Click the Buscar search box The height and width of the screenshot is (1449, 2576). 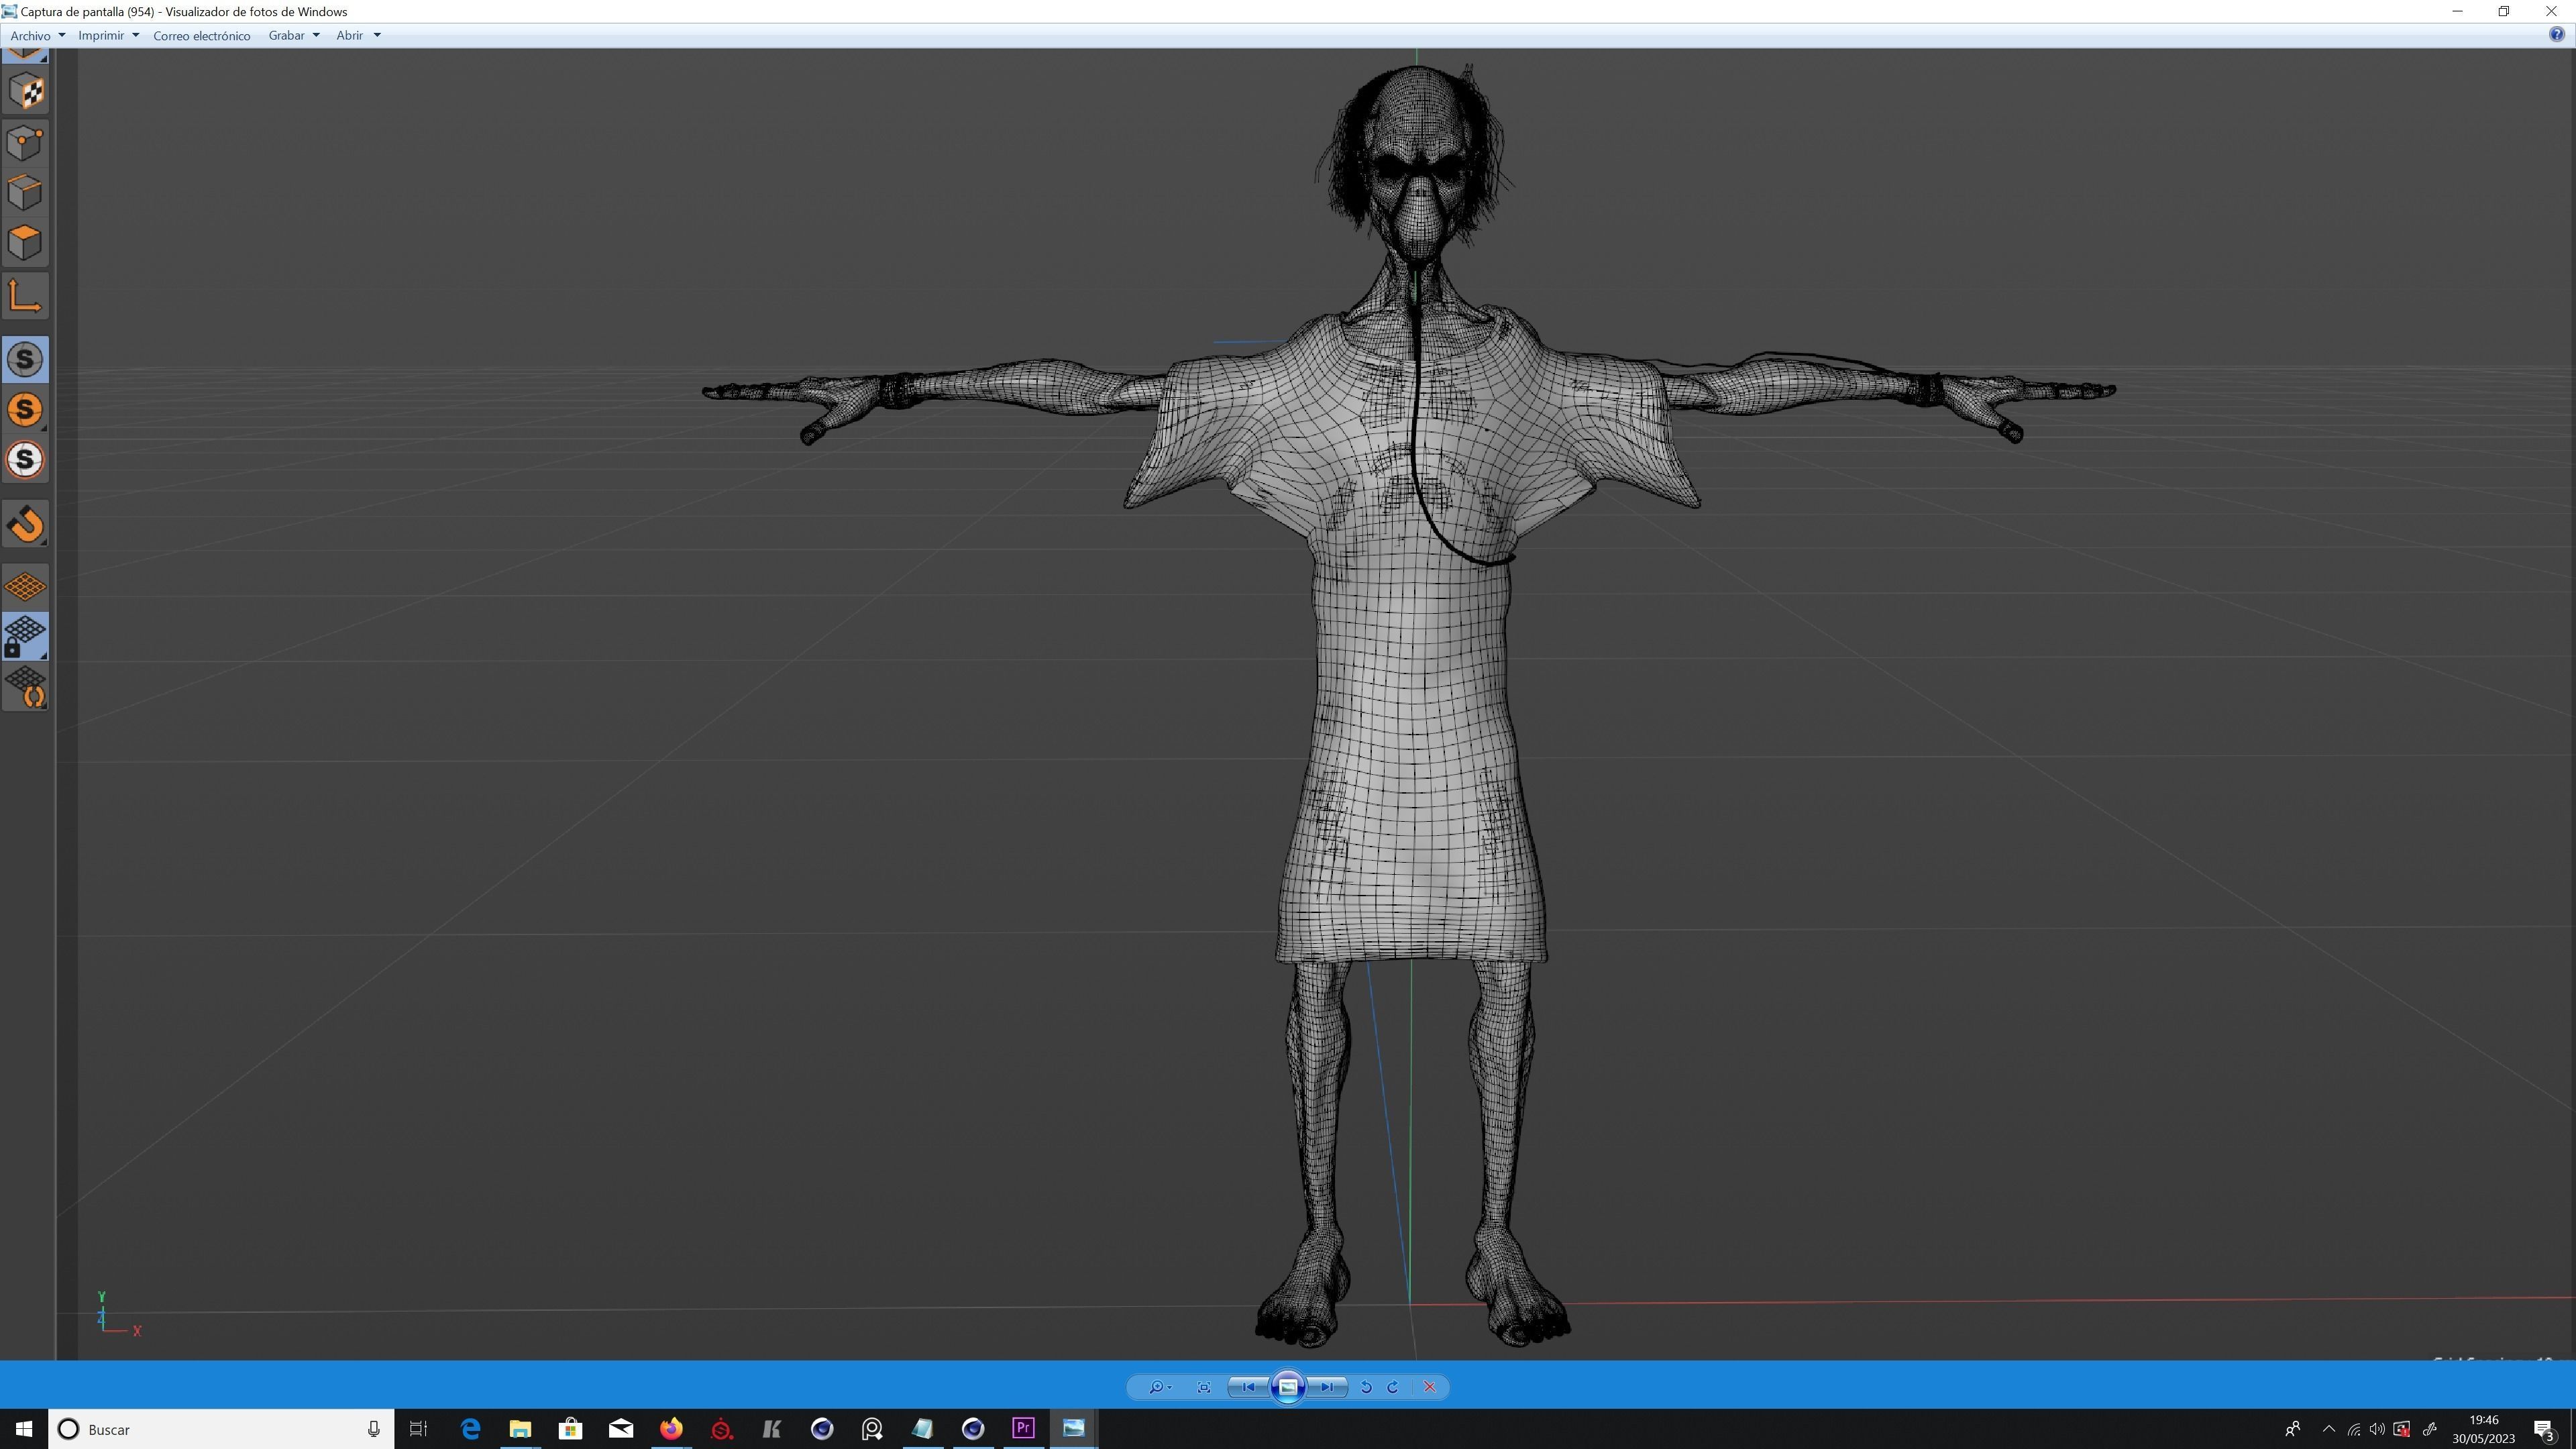click(220, 1429)
